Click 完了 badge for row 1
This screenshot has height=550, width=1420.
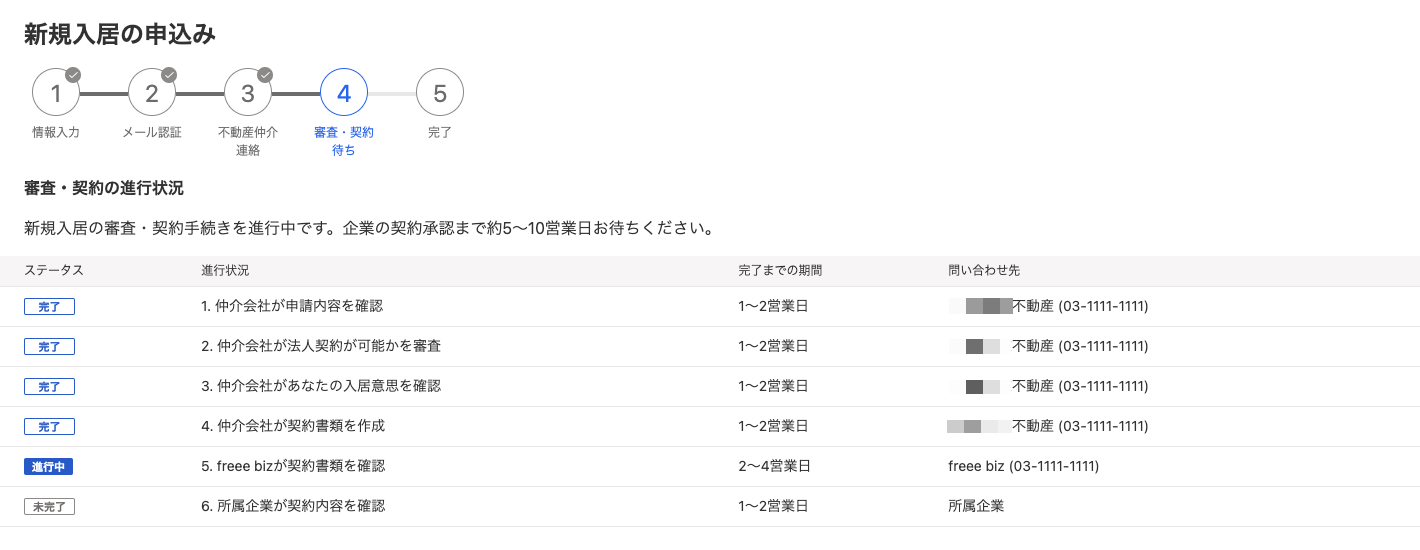49,307
